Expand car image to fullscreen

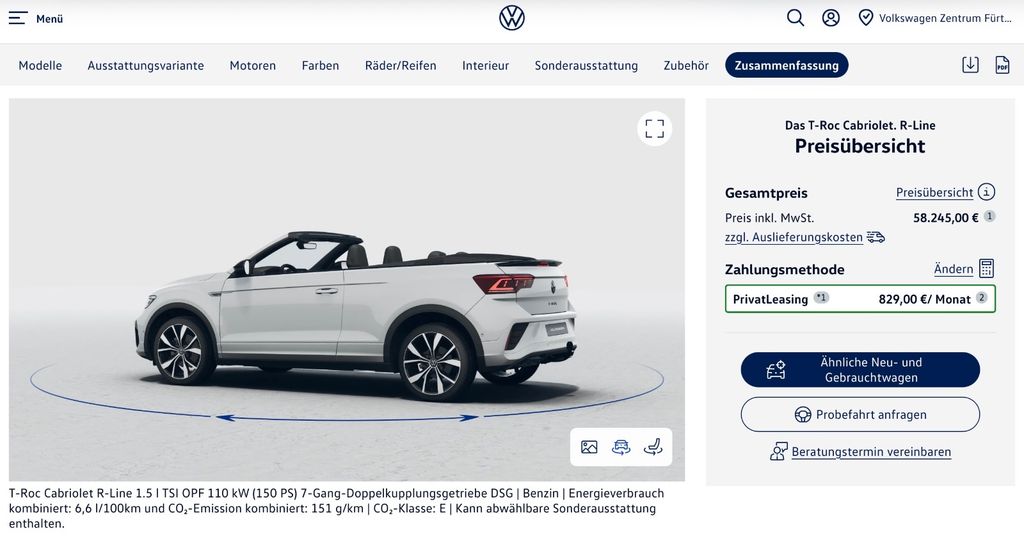(654, 129)
